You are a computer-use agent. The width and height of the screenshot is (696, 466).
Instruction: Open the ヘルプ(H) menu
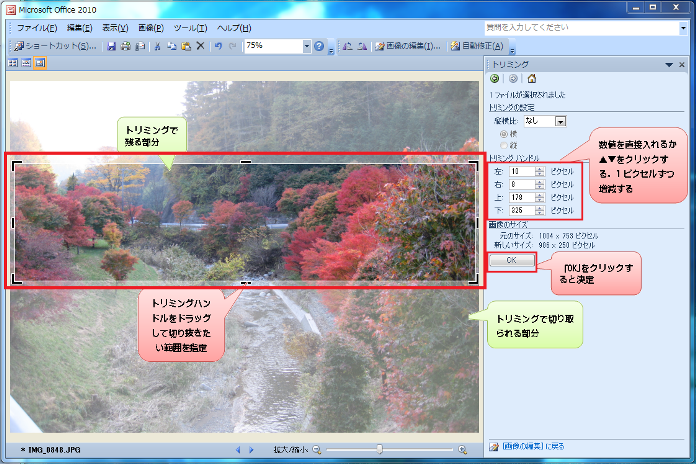(x=234, y=28)
